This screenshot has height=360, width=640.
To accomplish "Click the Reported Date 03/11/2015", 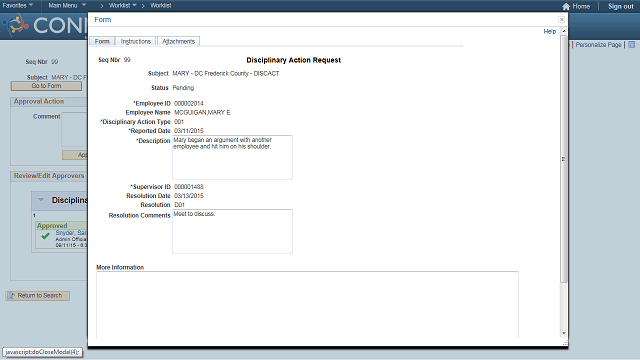I will pos(189,131).
